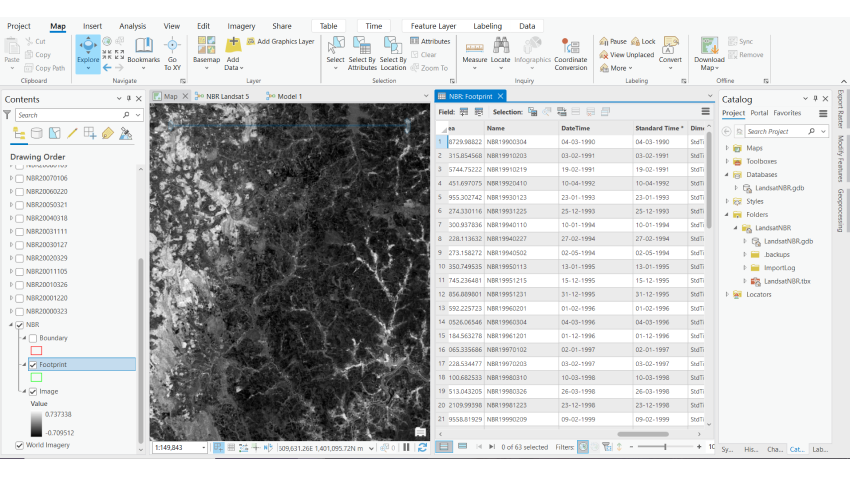Choose the Measure tool
This screenshot has height=479, width=850.
coord(474,54)
